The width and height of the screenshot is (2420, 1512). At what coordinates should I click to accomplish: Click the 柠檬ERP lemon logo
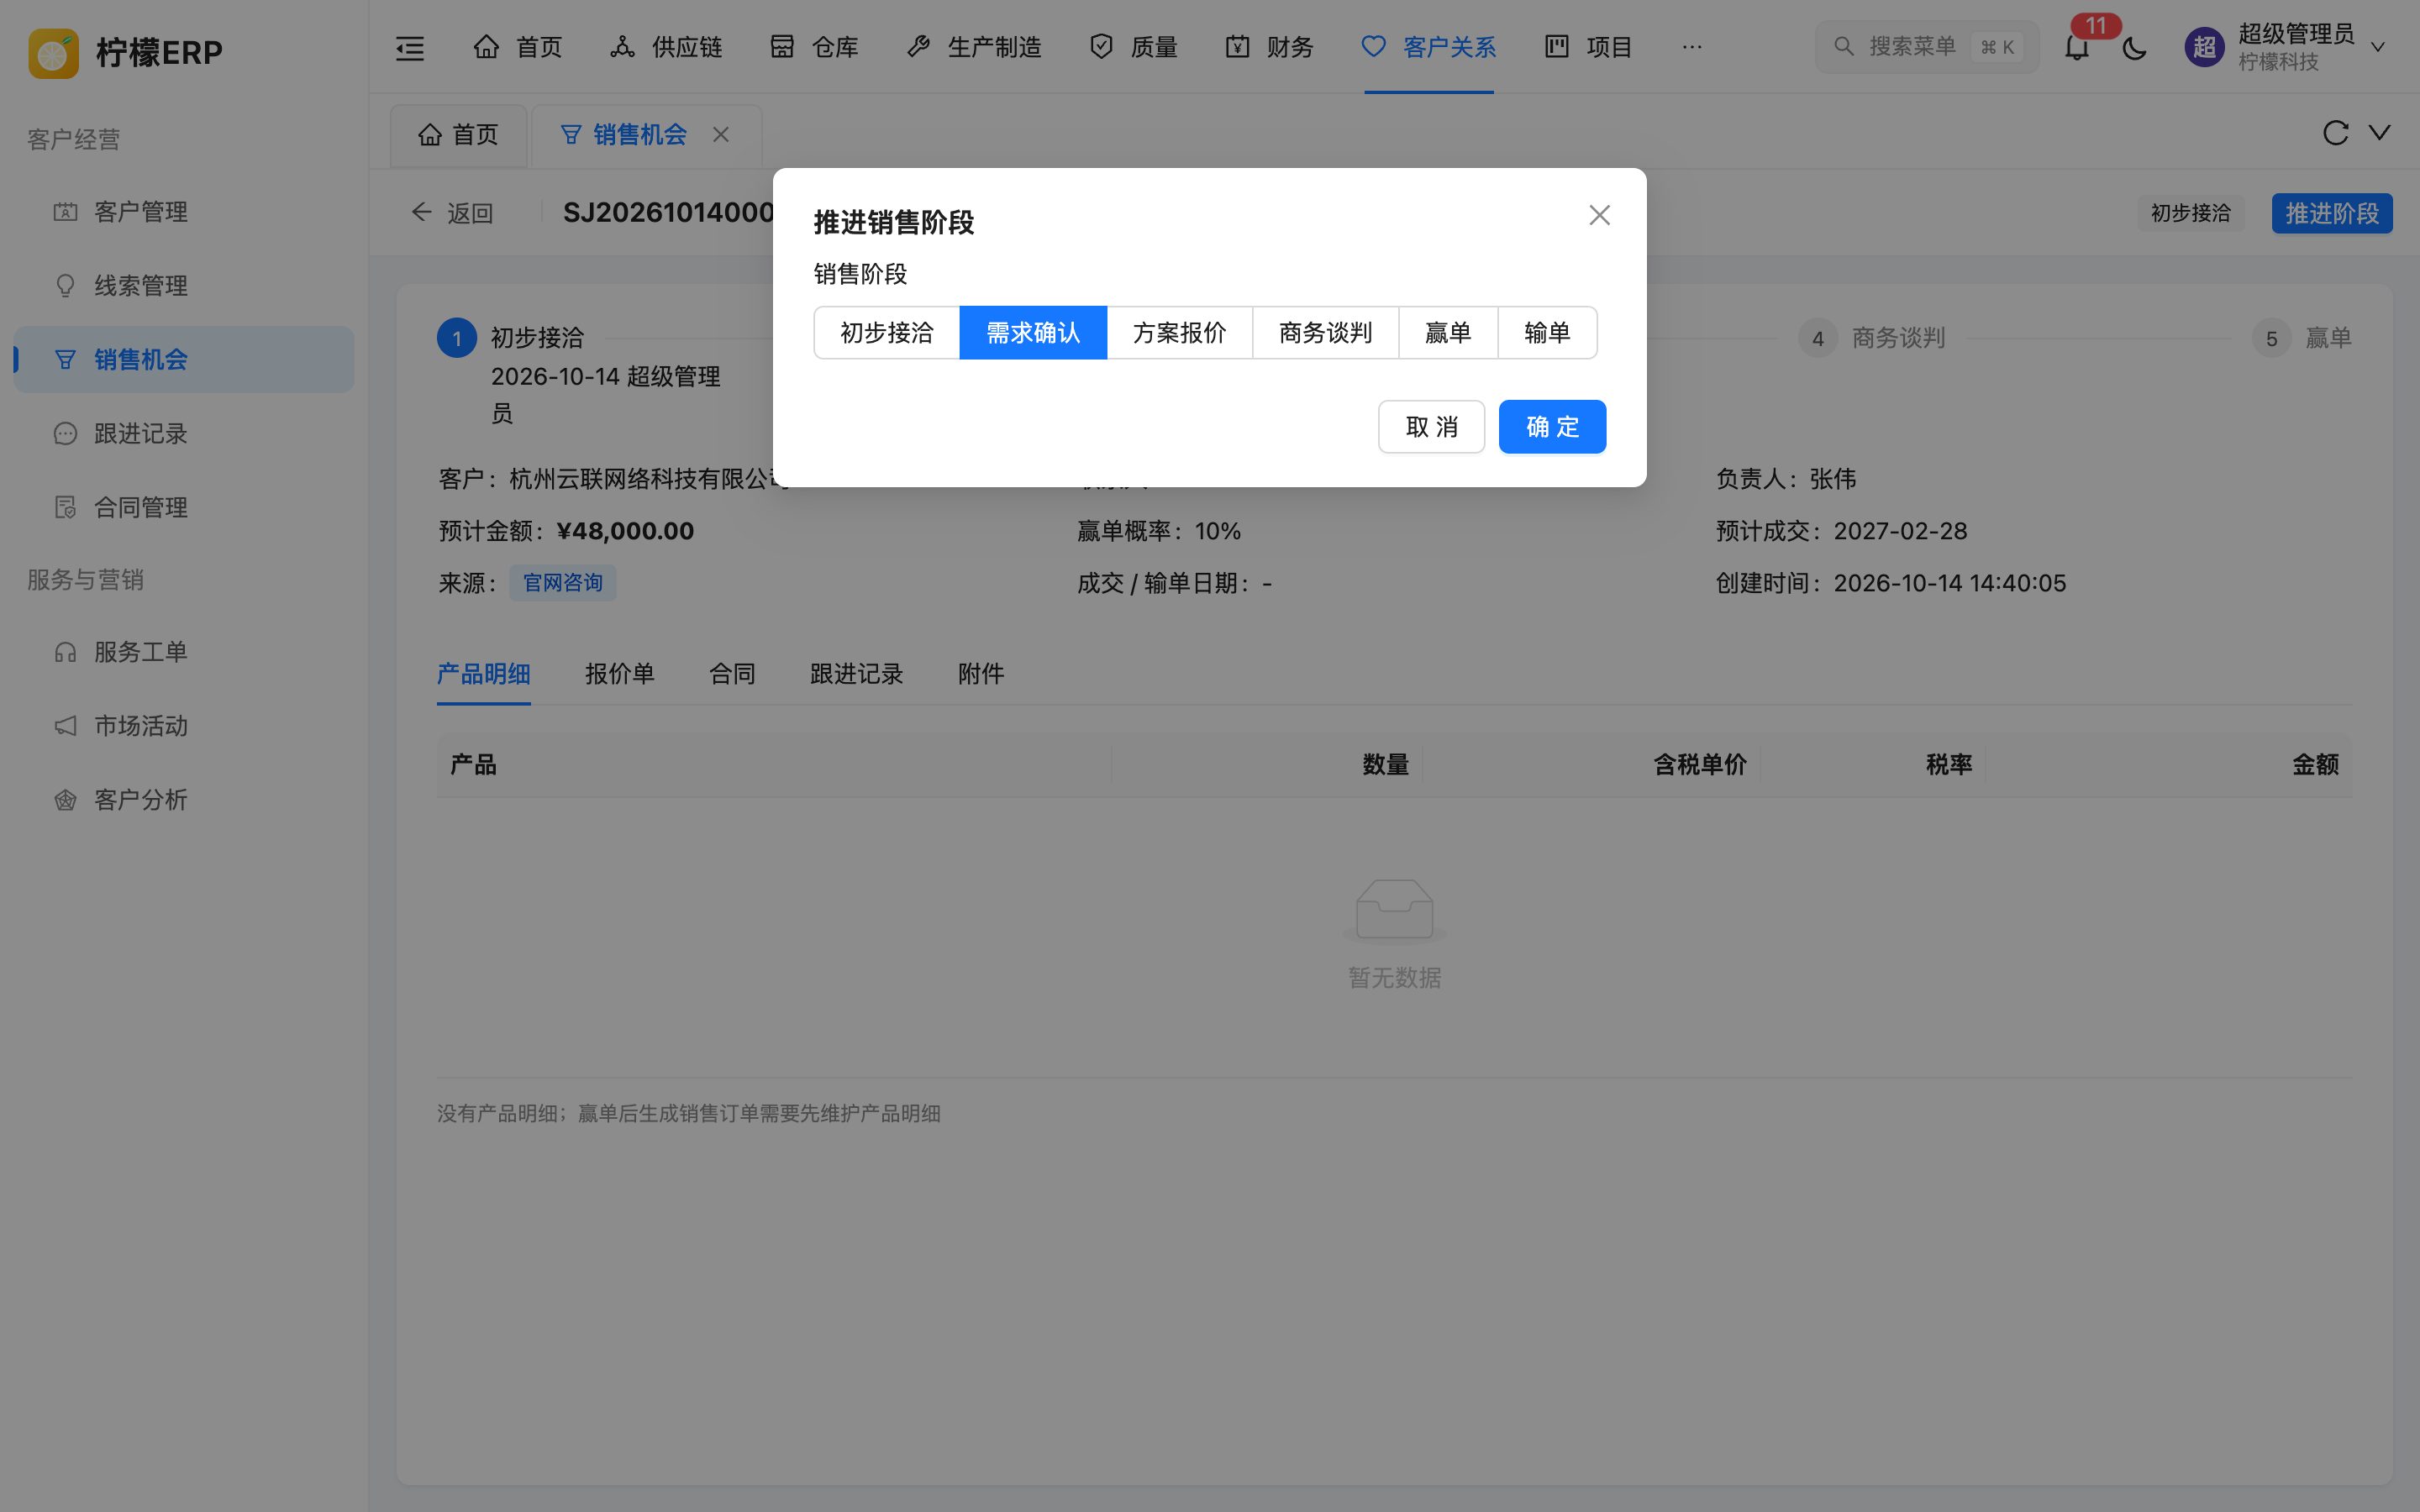53,53
